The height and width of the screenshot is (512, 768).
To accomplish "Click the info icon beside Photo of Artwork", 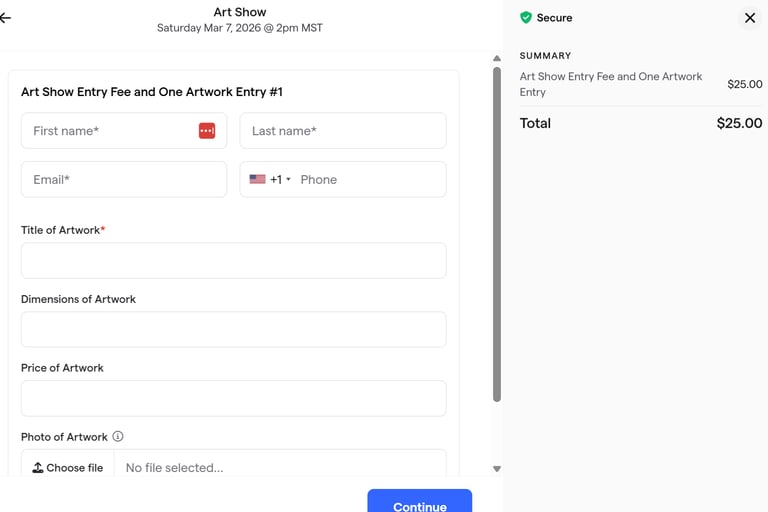I will click(x=118, y=437).
